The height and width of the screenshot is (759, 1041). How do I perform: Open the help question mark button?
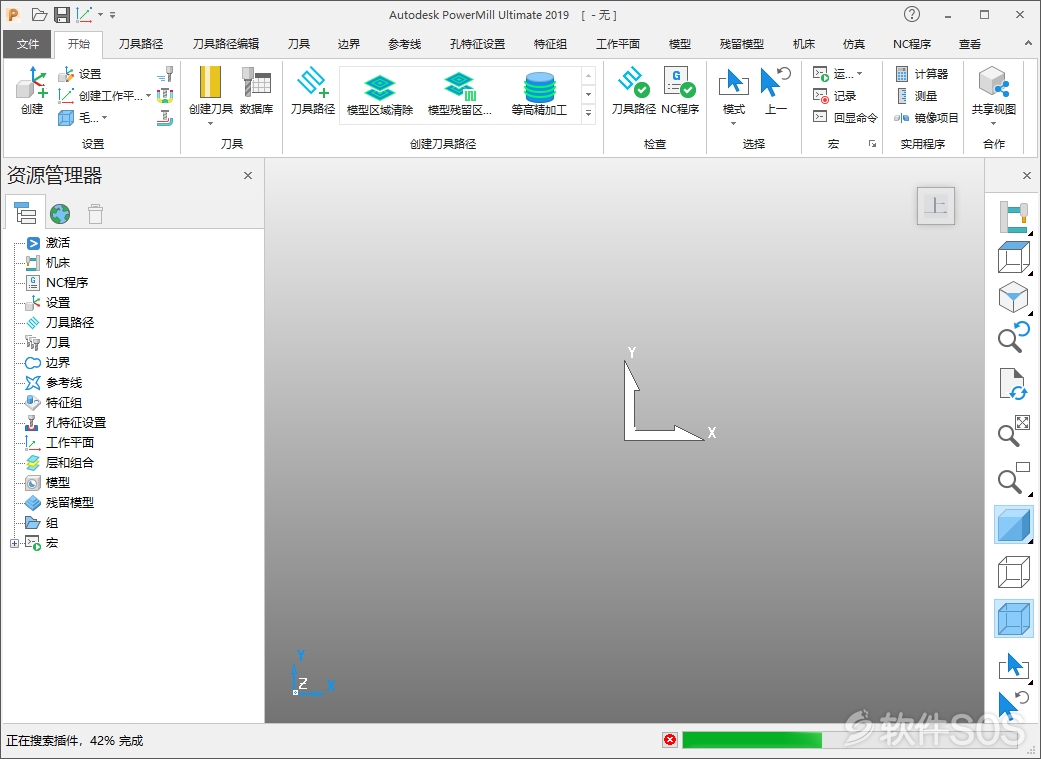pyautogui.click(x=912, y=14)
